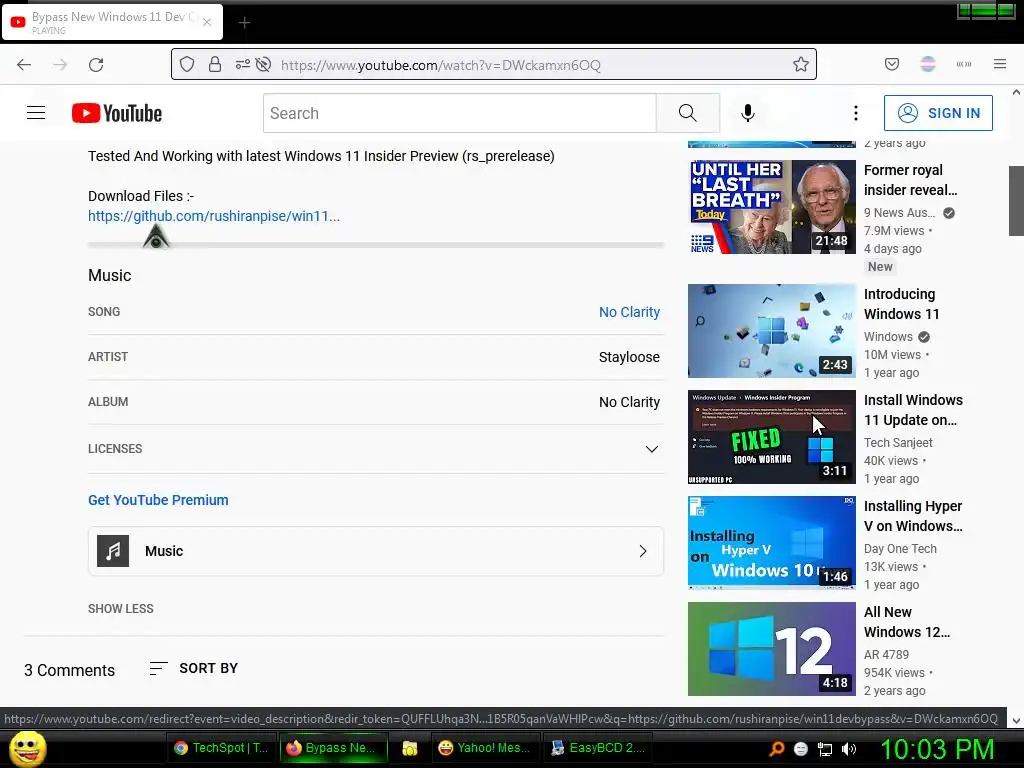Focus the YouTube Search field
This screenshot has width=1024, height=768.
460,113
